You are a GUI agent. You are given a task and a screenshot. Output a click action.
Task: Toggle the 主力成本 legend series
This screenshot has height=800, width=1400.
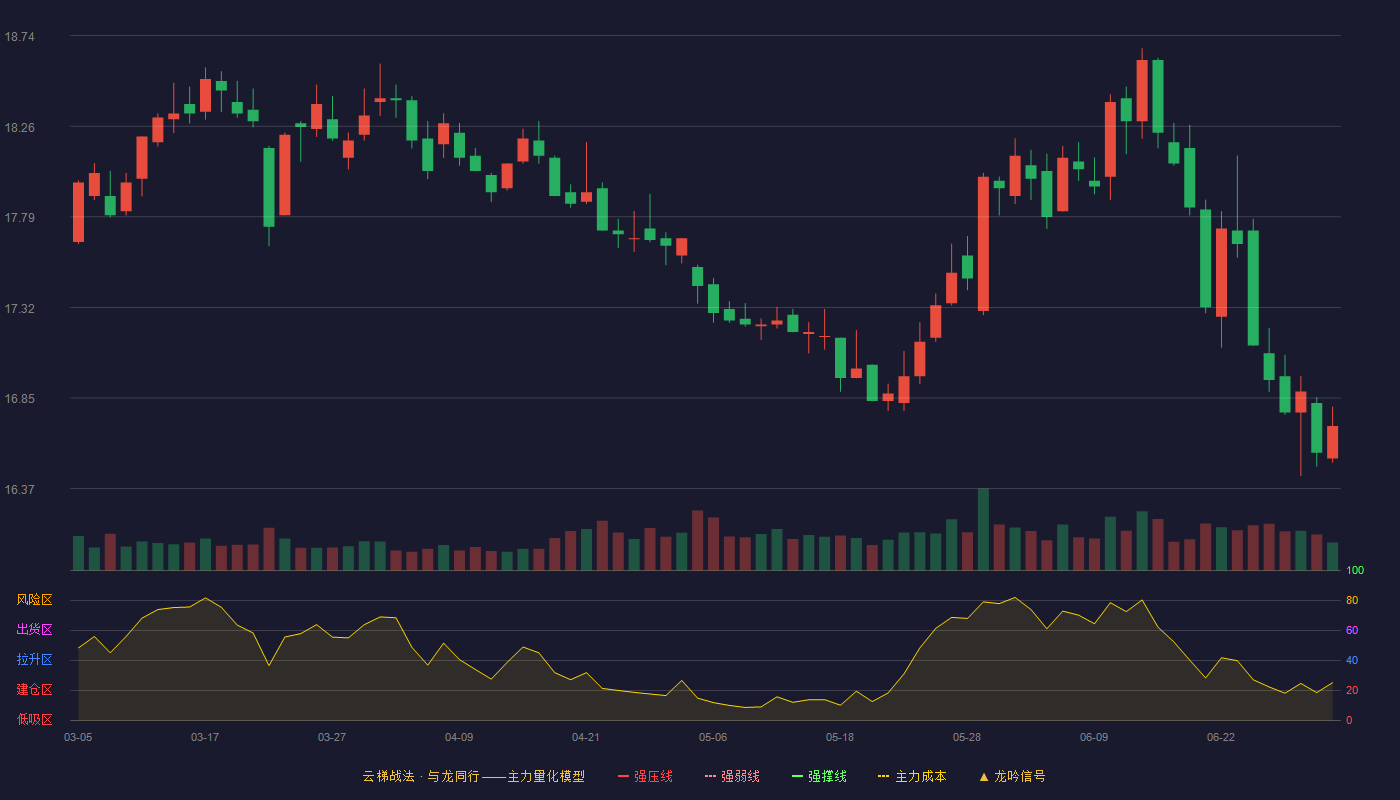[912, 776]
